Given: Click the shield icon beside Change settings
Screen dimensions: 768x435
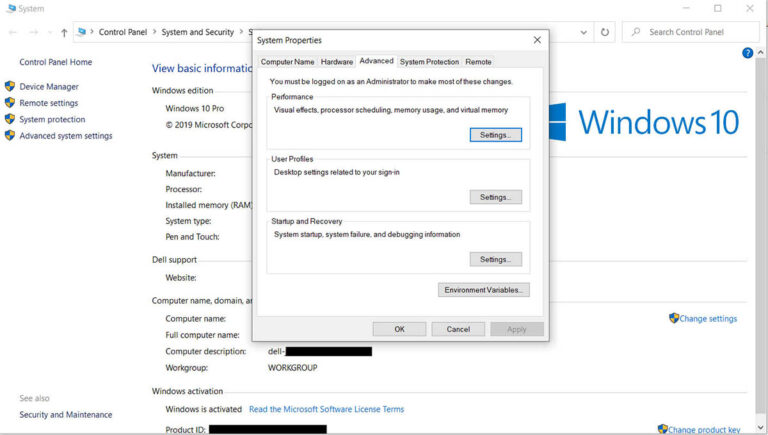Looking at the screenshot, I should [674, 318].
